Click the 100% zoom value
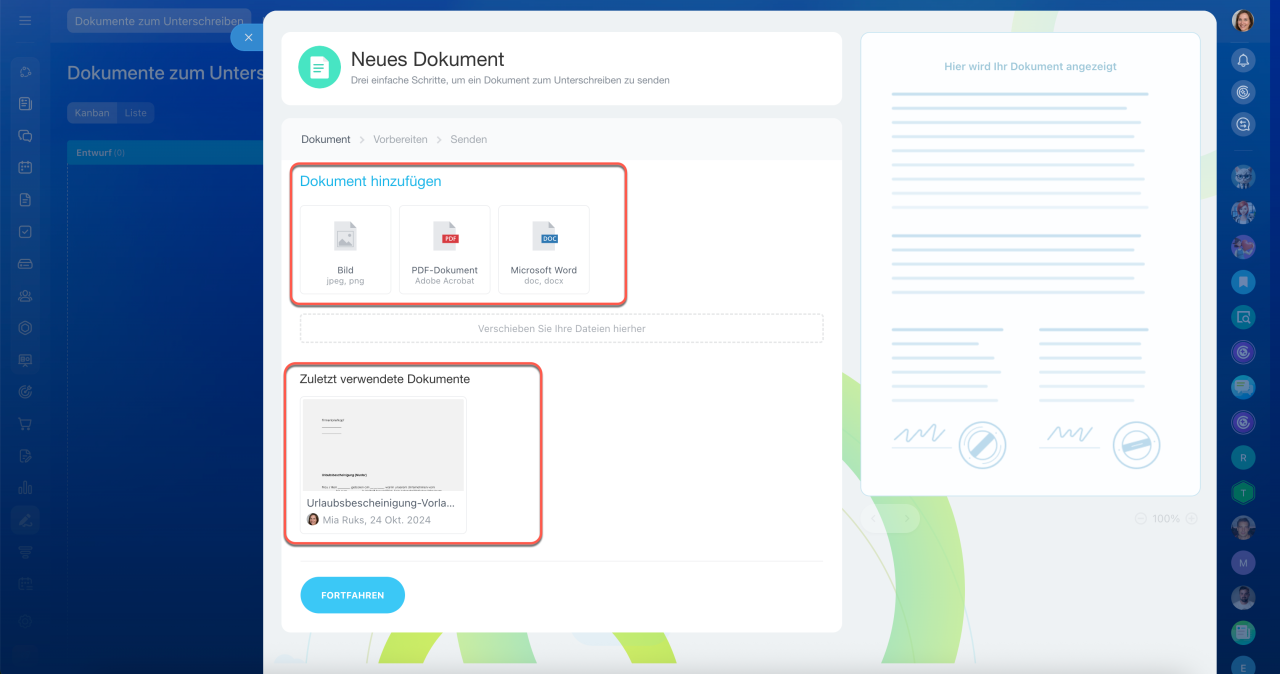Screen dimensions: 1280x674 (x=1166, y=519)
